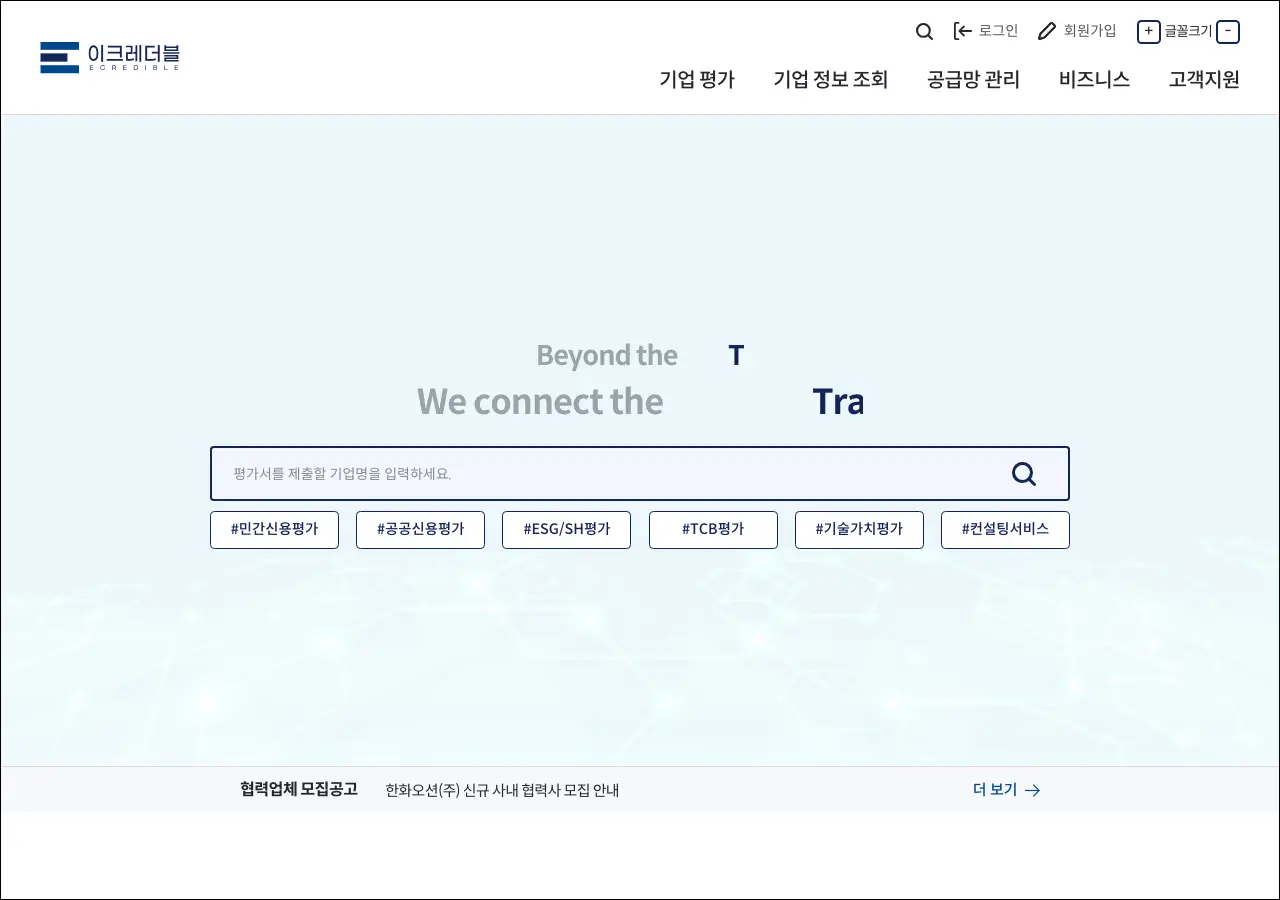Screen dimensions: 1280x900
Task: Click the login arrow icon
Action: coord(962,31)
